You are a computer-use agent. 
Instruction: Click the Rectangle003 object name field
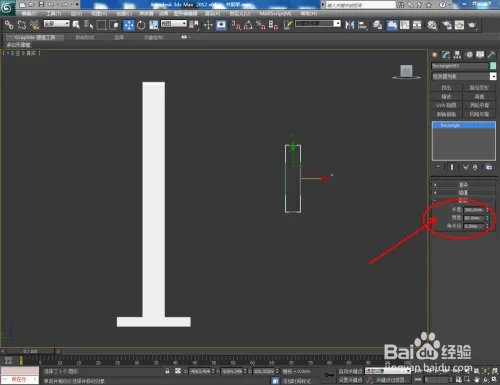click(x=459, y=66)
